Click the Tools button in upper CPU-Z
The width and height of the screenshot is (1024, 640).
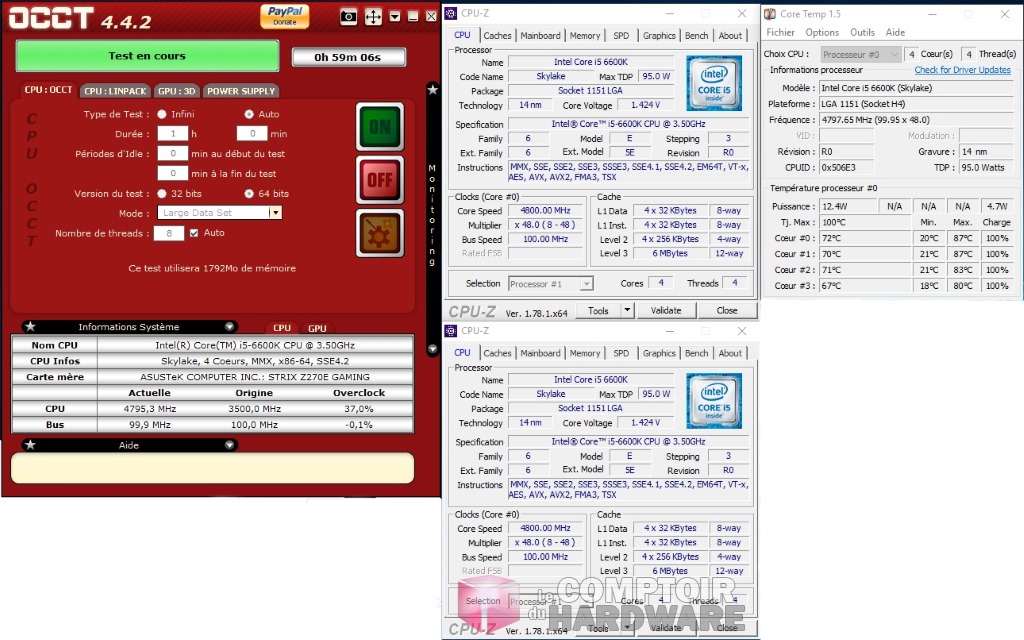click(598, 310)
